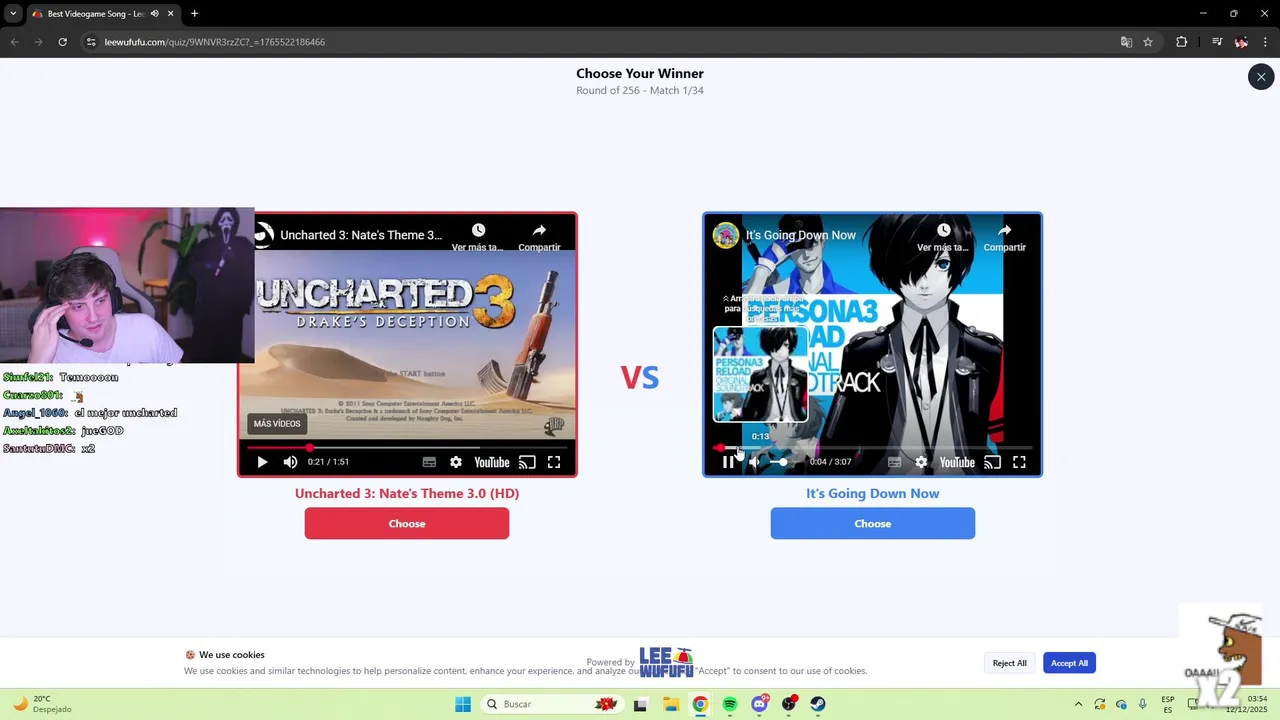Viewport: 1280px width, 720px height.
Task: Open channel avatar on Persona 3 video
Action: 725,235
